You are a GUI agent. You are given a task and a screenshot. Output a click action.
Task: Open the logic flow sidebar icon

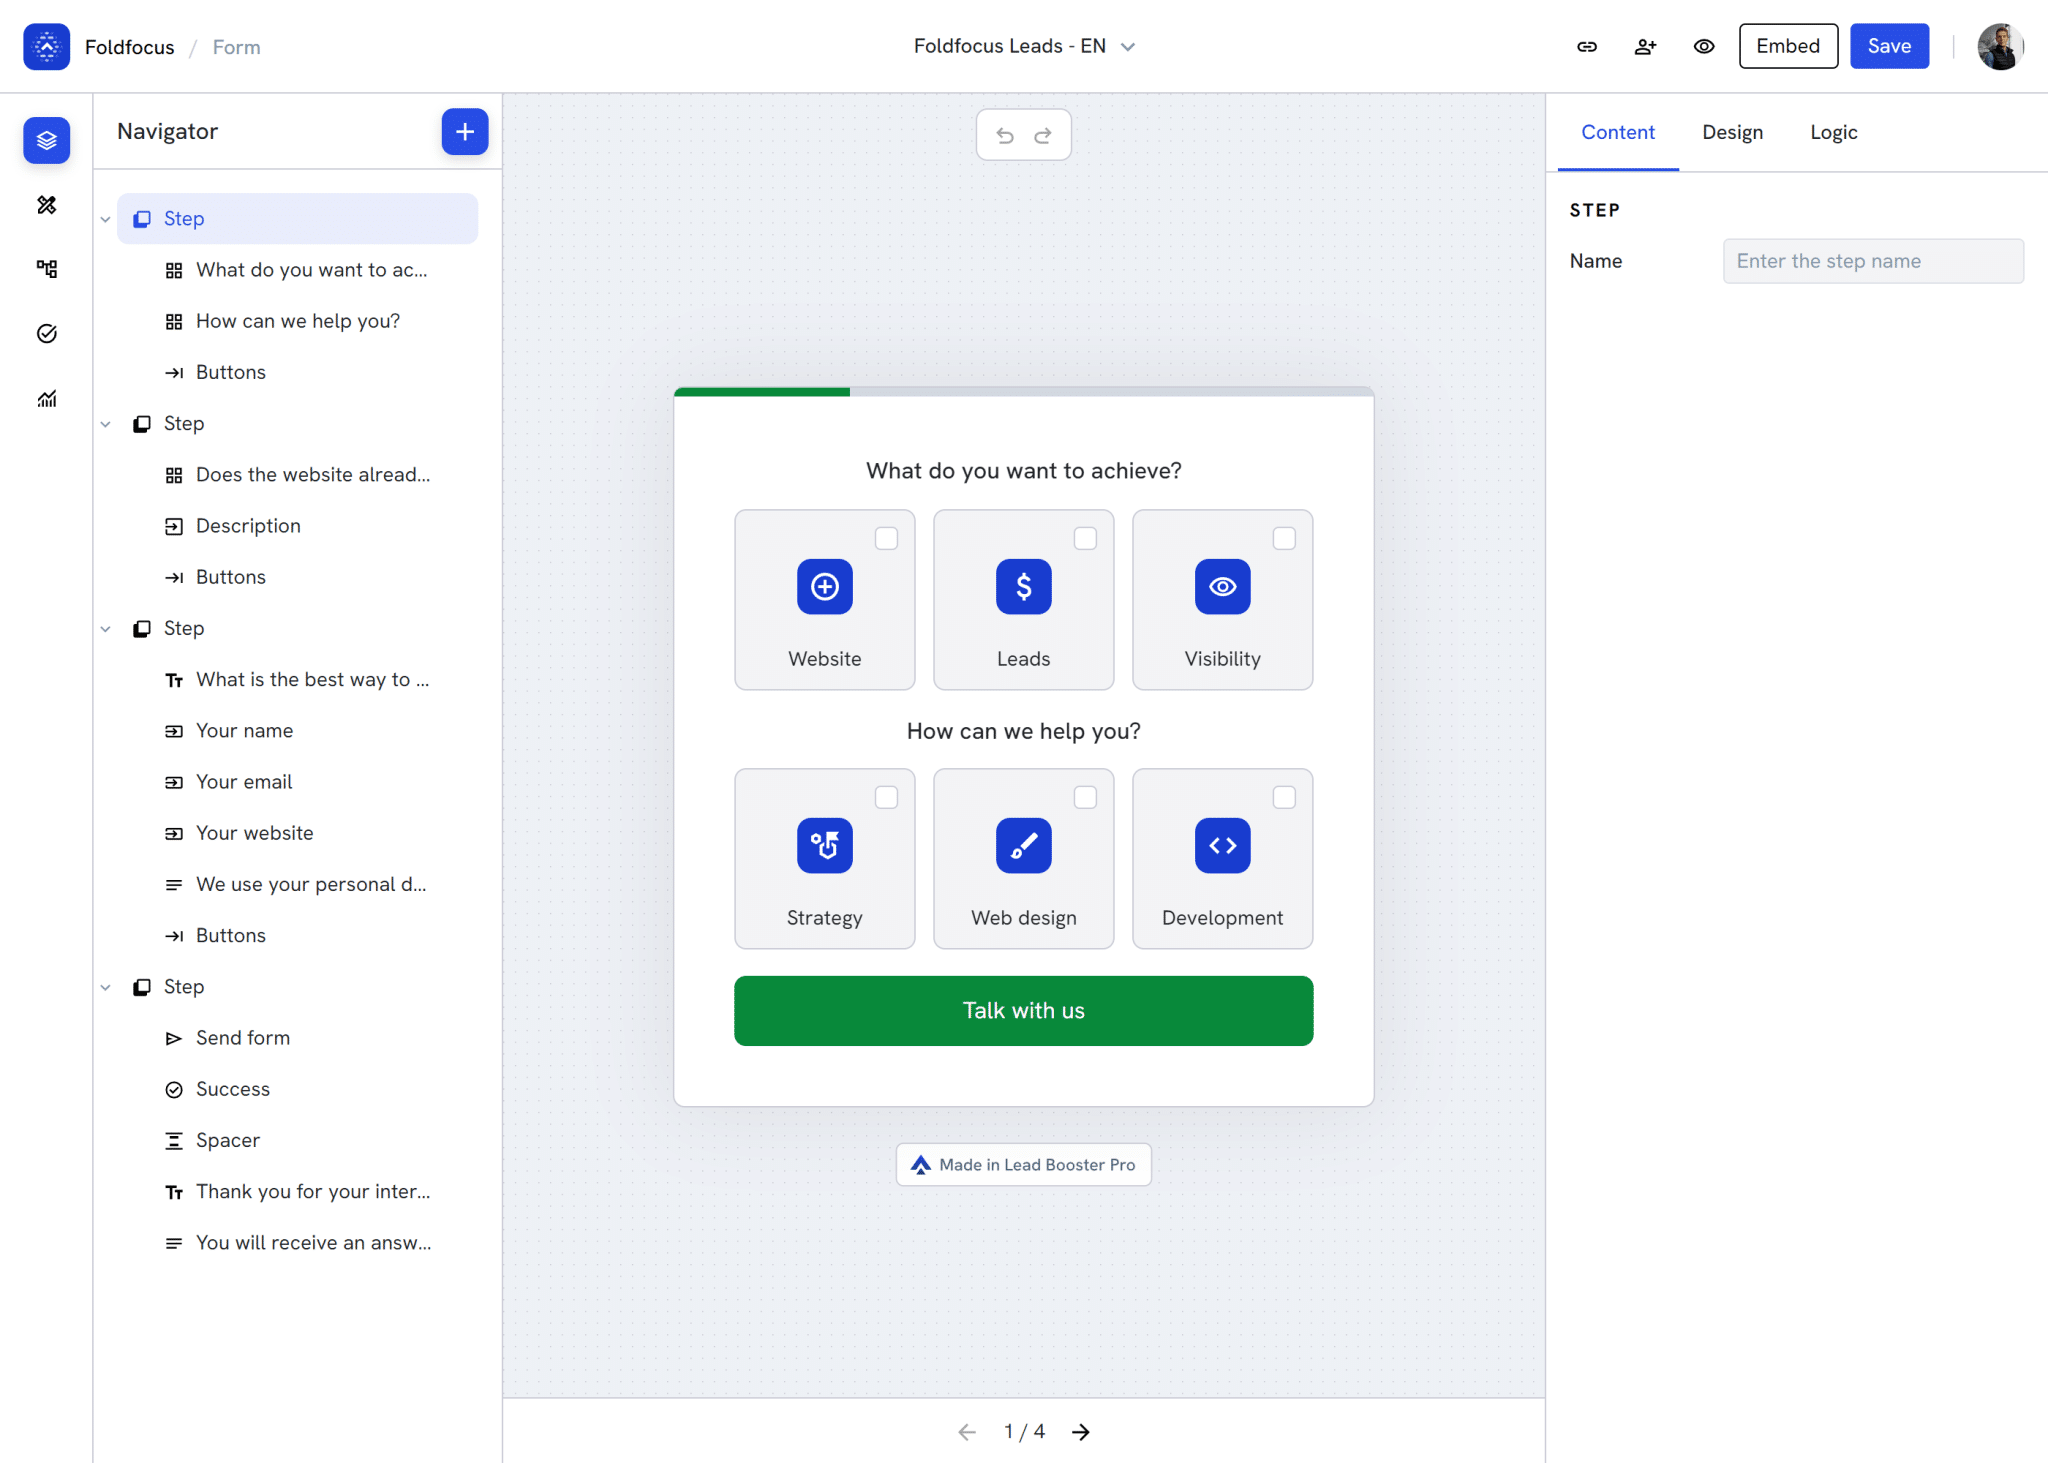(47, 269)
